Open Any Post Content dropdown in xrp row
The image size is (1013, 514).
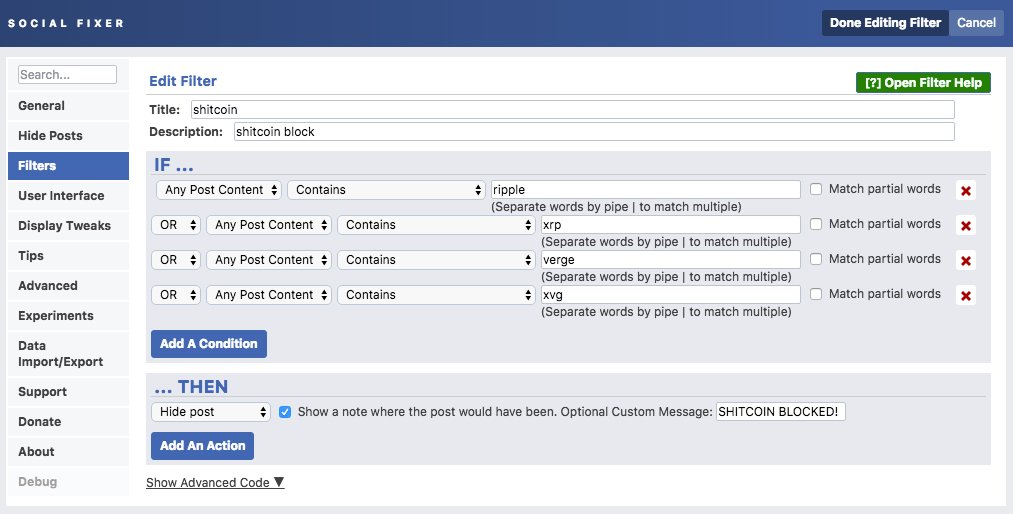tap(269, 225)
